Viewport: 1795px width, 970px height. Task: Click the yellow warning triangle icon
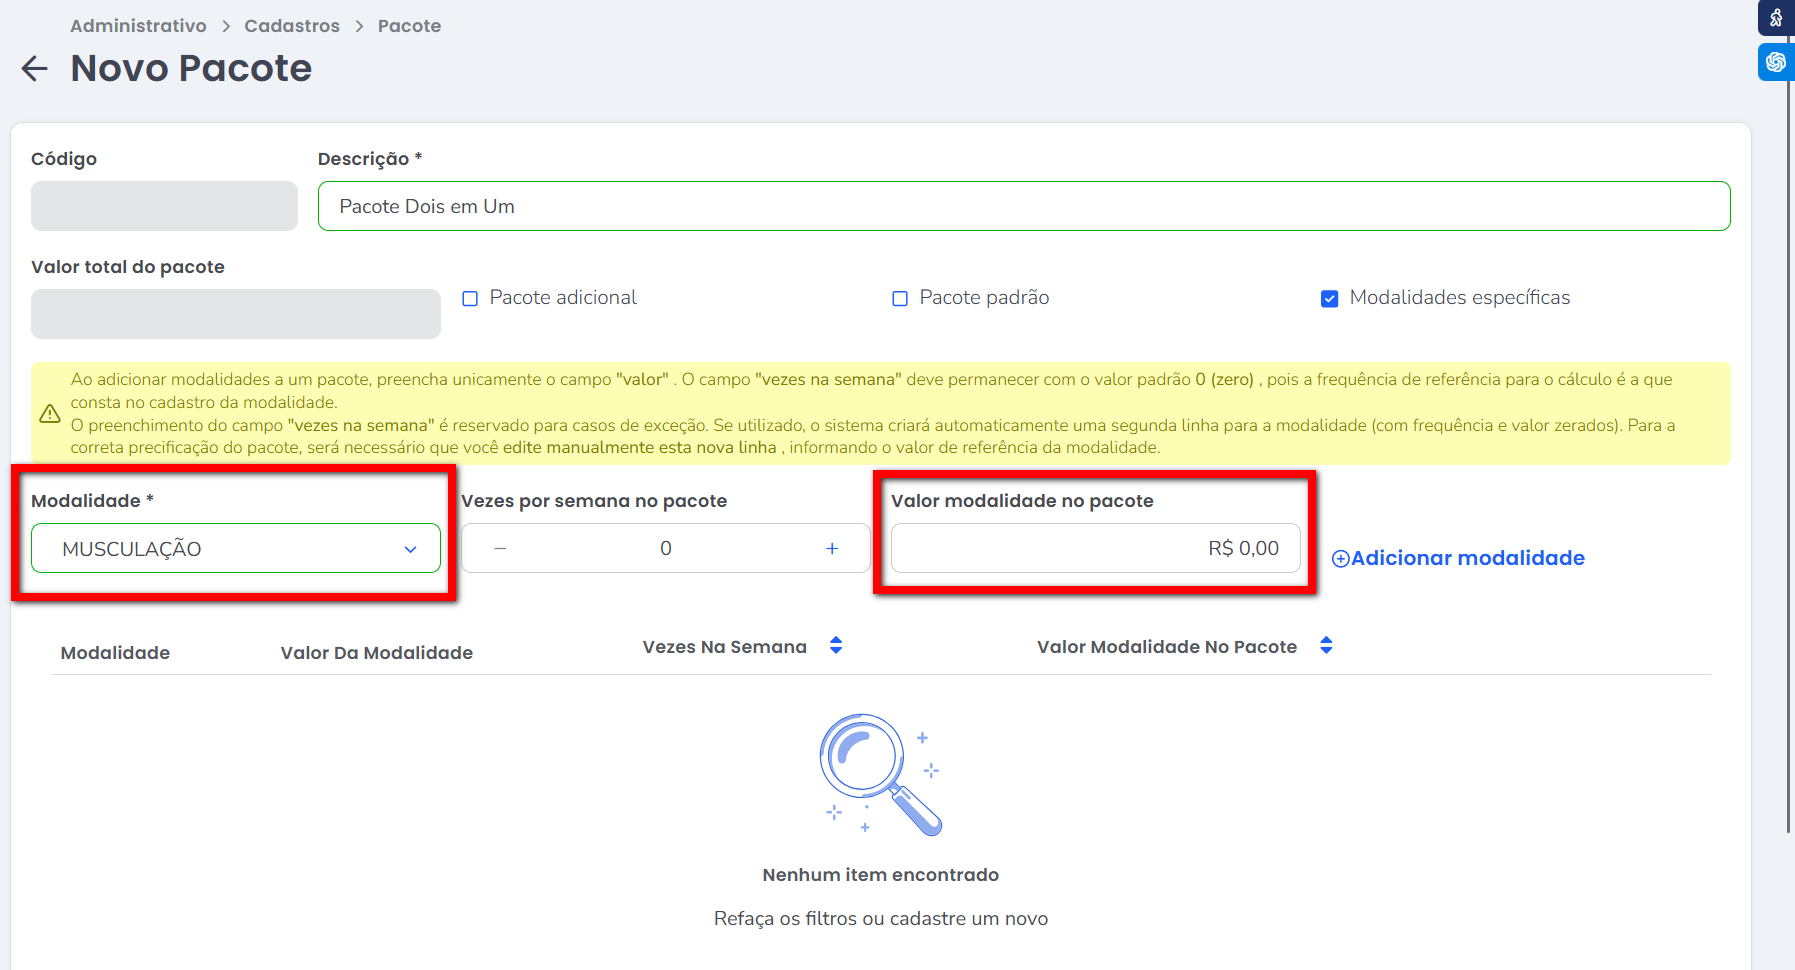50,414
